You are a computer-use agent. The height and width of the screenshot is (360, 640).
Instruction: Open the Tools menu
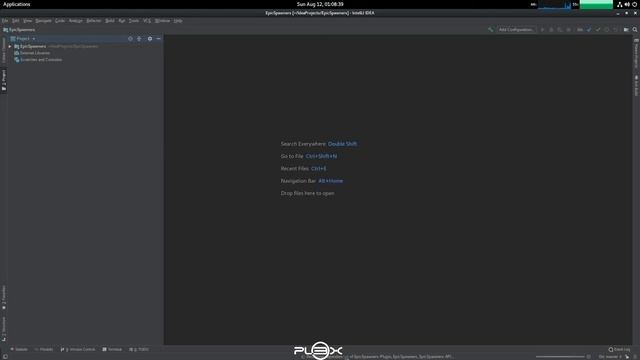(134, 21)
